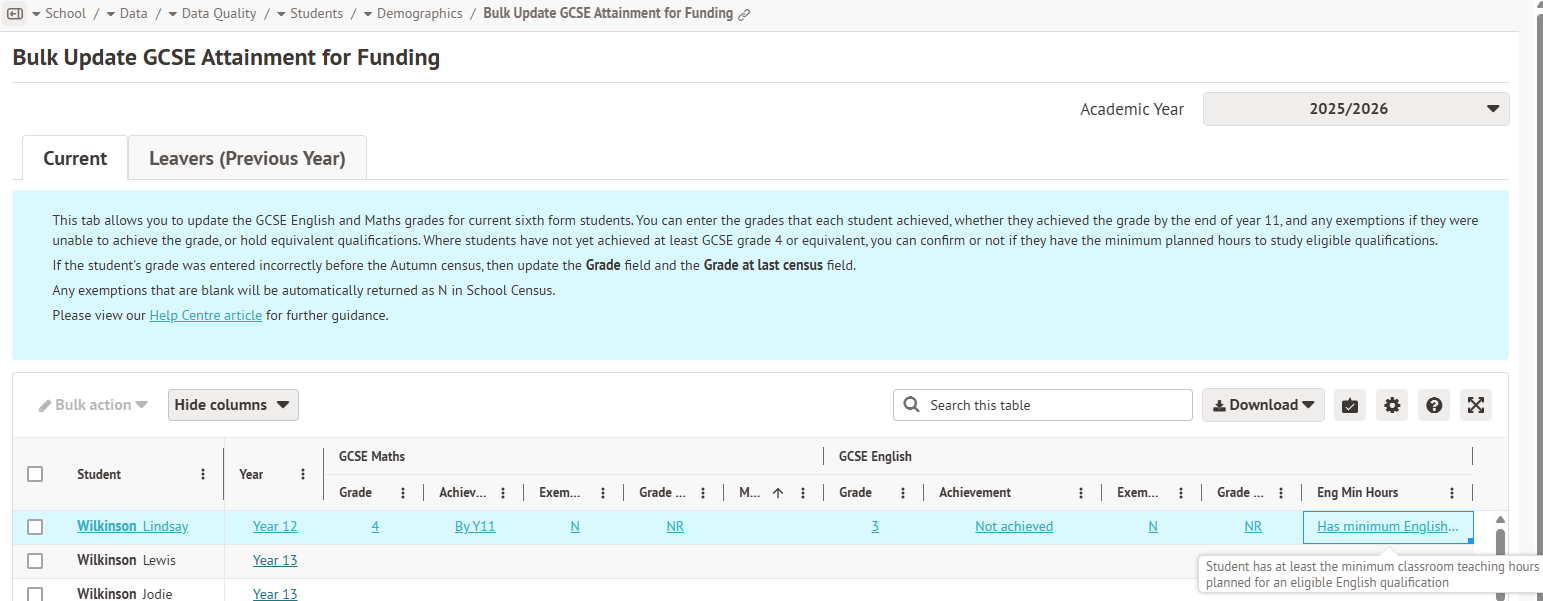Open the Download dropdown menu

pos(1263,405)
